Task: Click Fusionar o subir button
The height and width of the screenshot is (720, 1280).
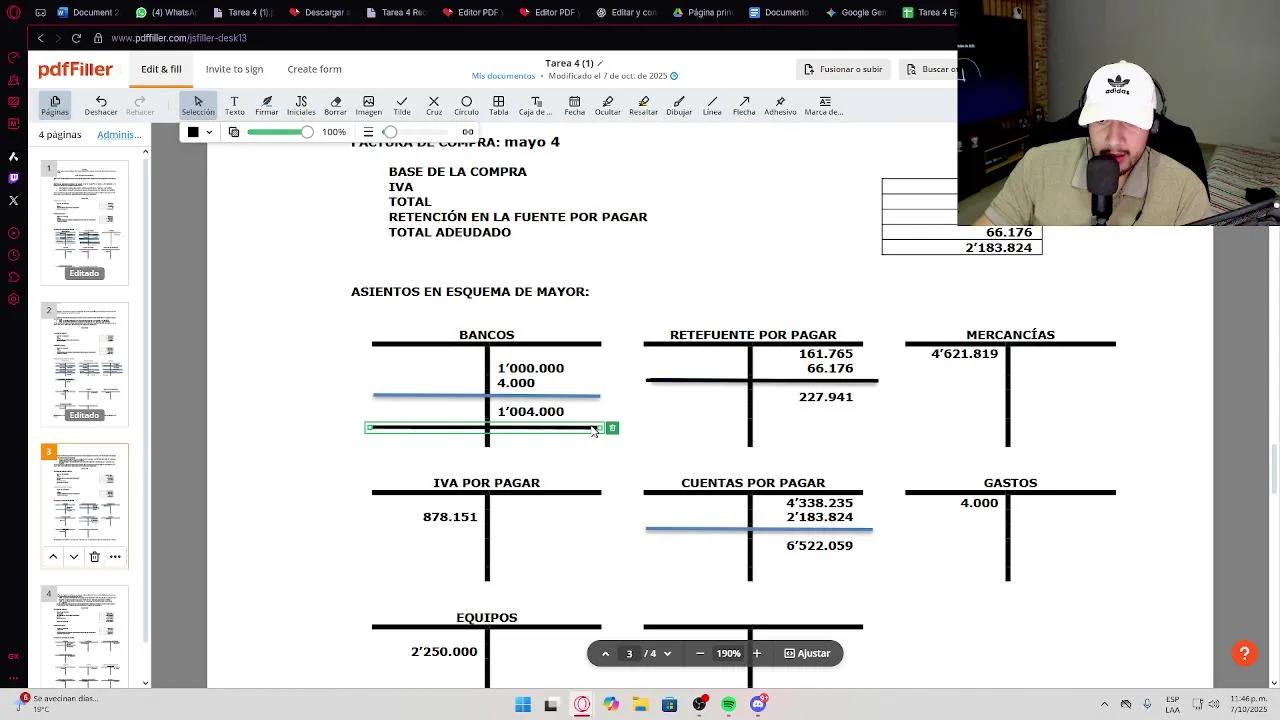Action: [x=844, y=69]
